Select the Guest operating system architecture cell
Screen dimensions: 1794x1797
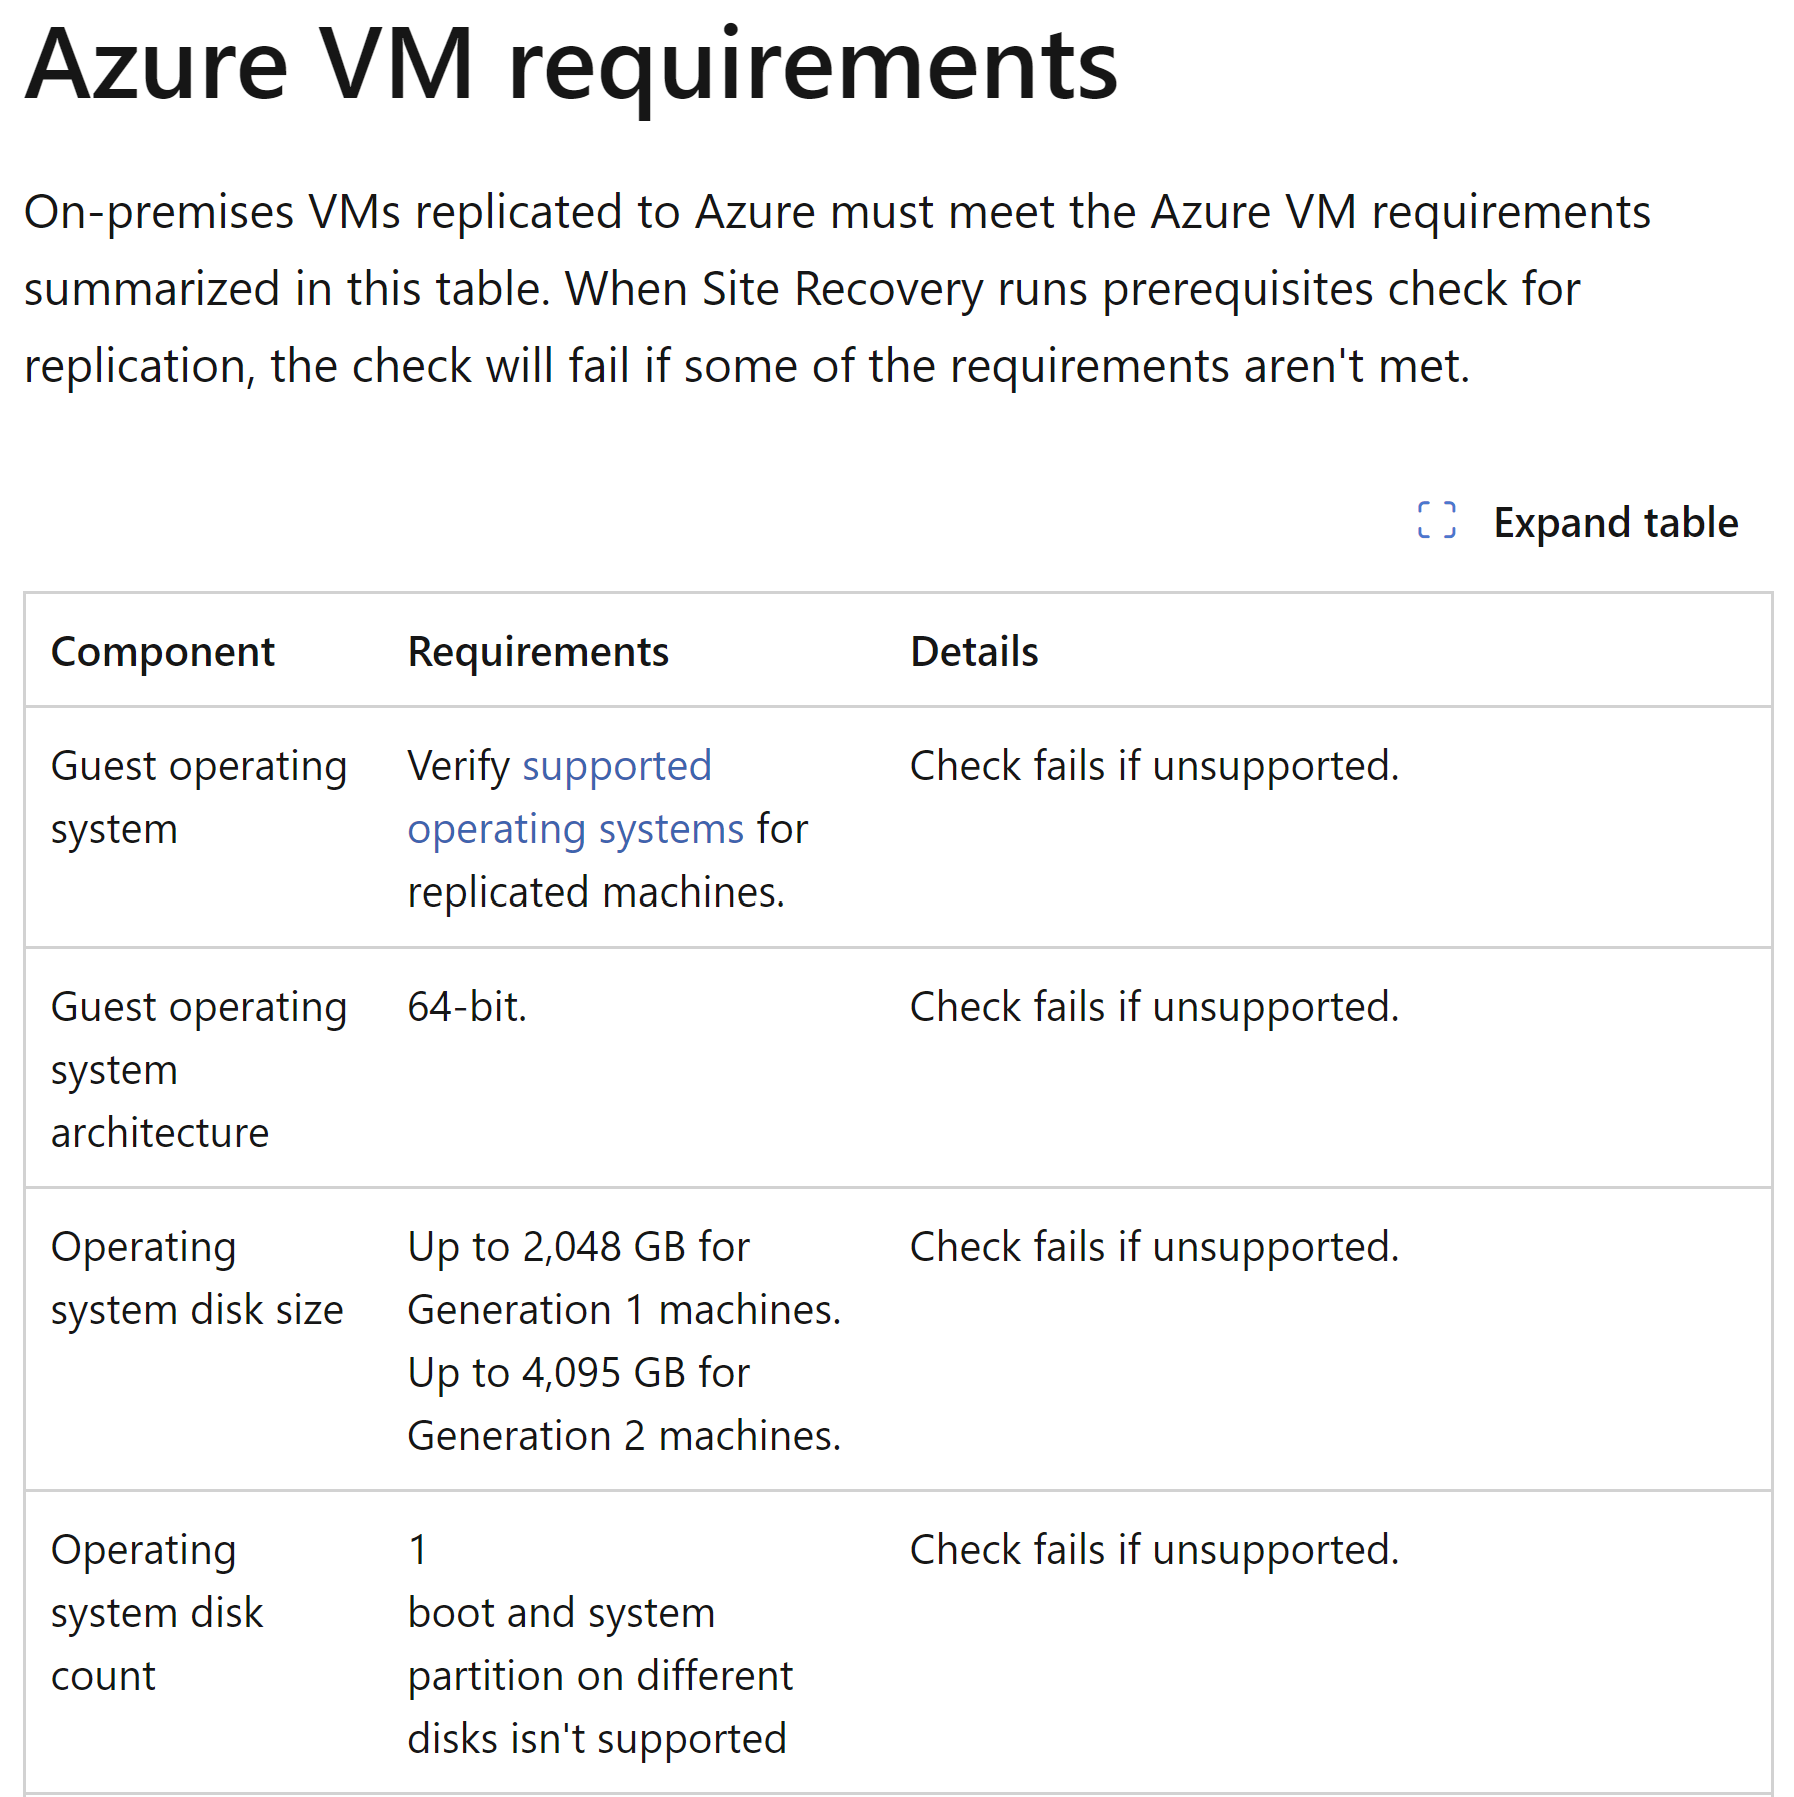click(x=199, y=1069)
